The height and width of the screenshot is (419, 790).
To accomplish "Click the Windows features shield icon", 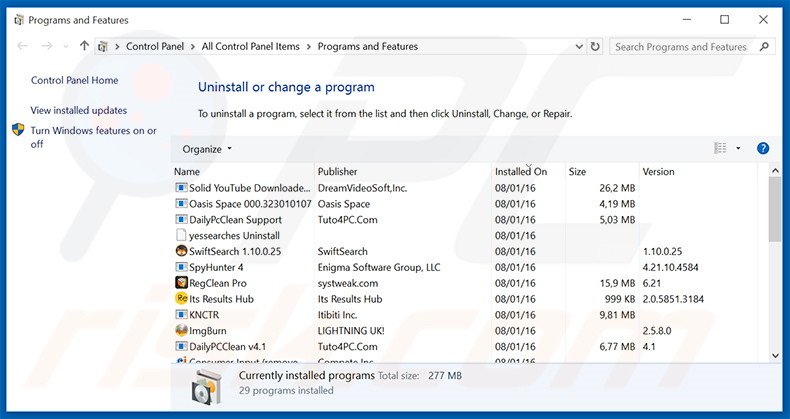I will click(x=18, y=130).
